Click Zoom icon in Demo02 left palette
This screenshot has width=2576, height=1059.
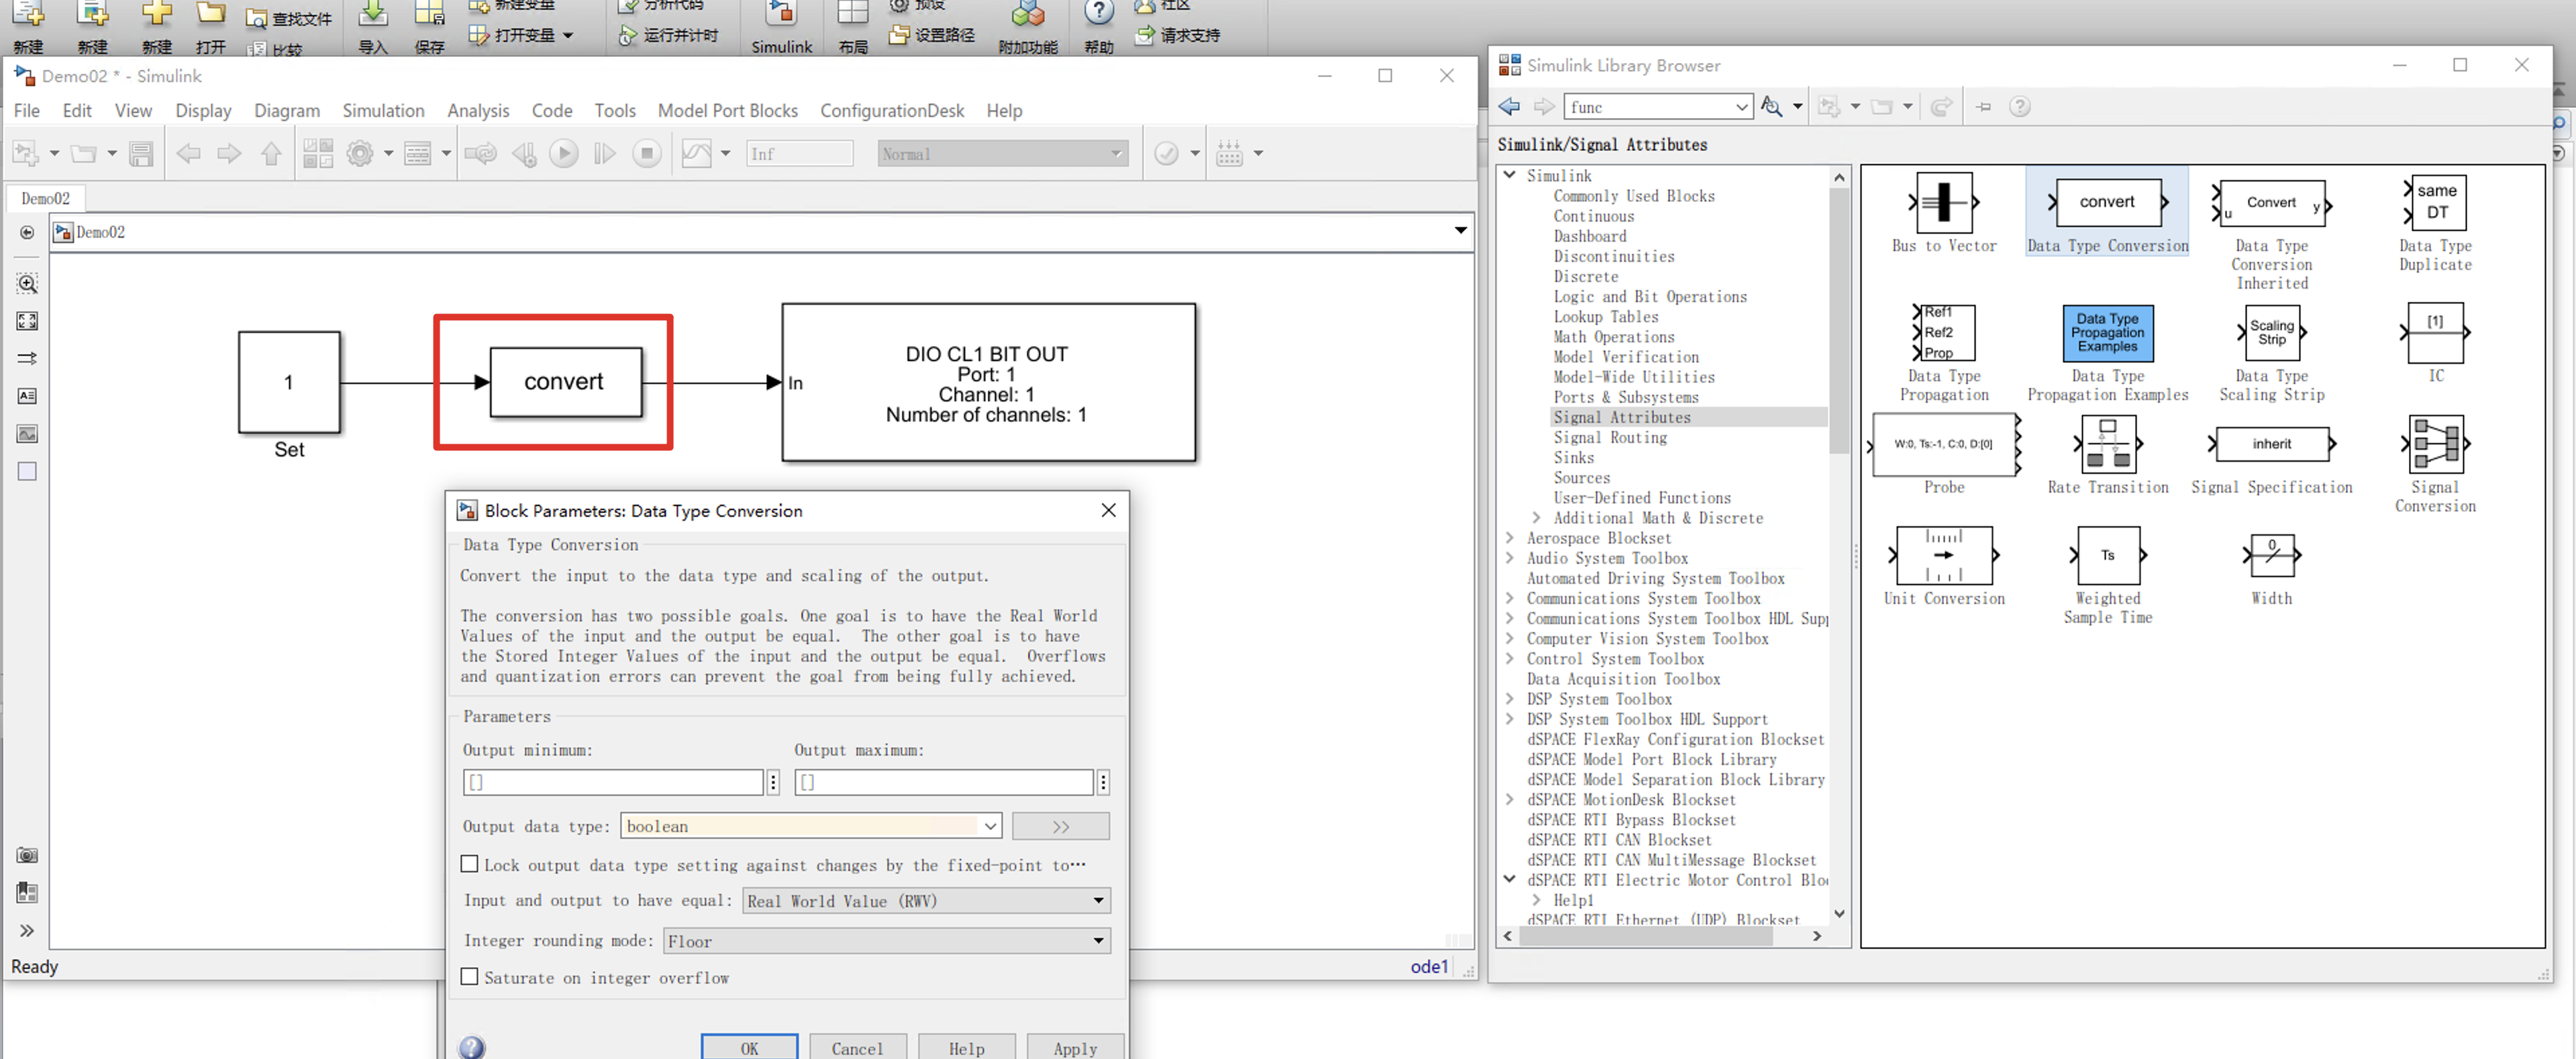tap(27, 283)
